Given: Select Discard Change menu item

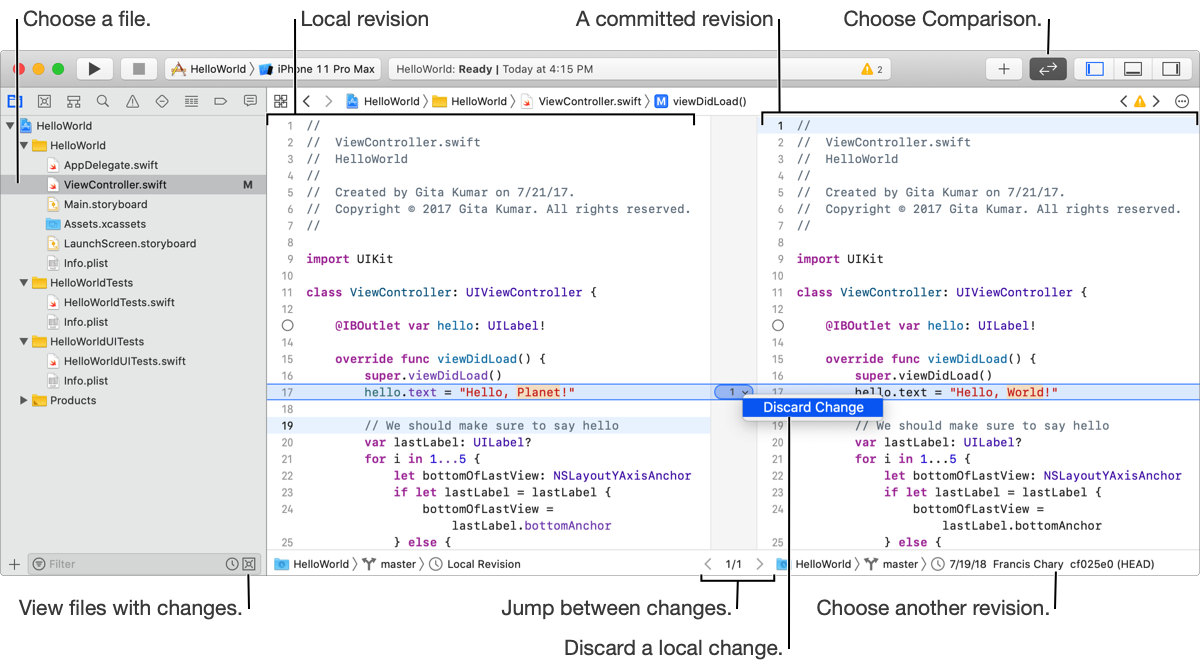Looking at the screenshot, I should pos(813,407).
